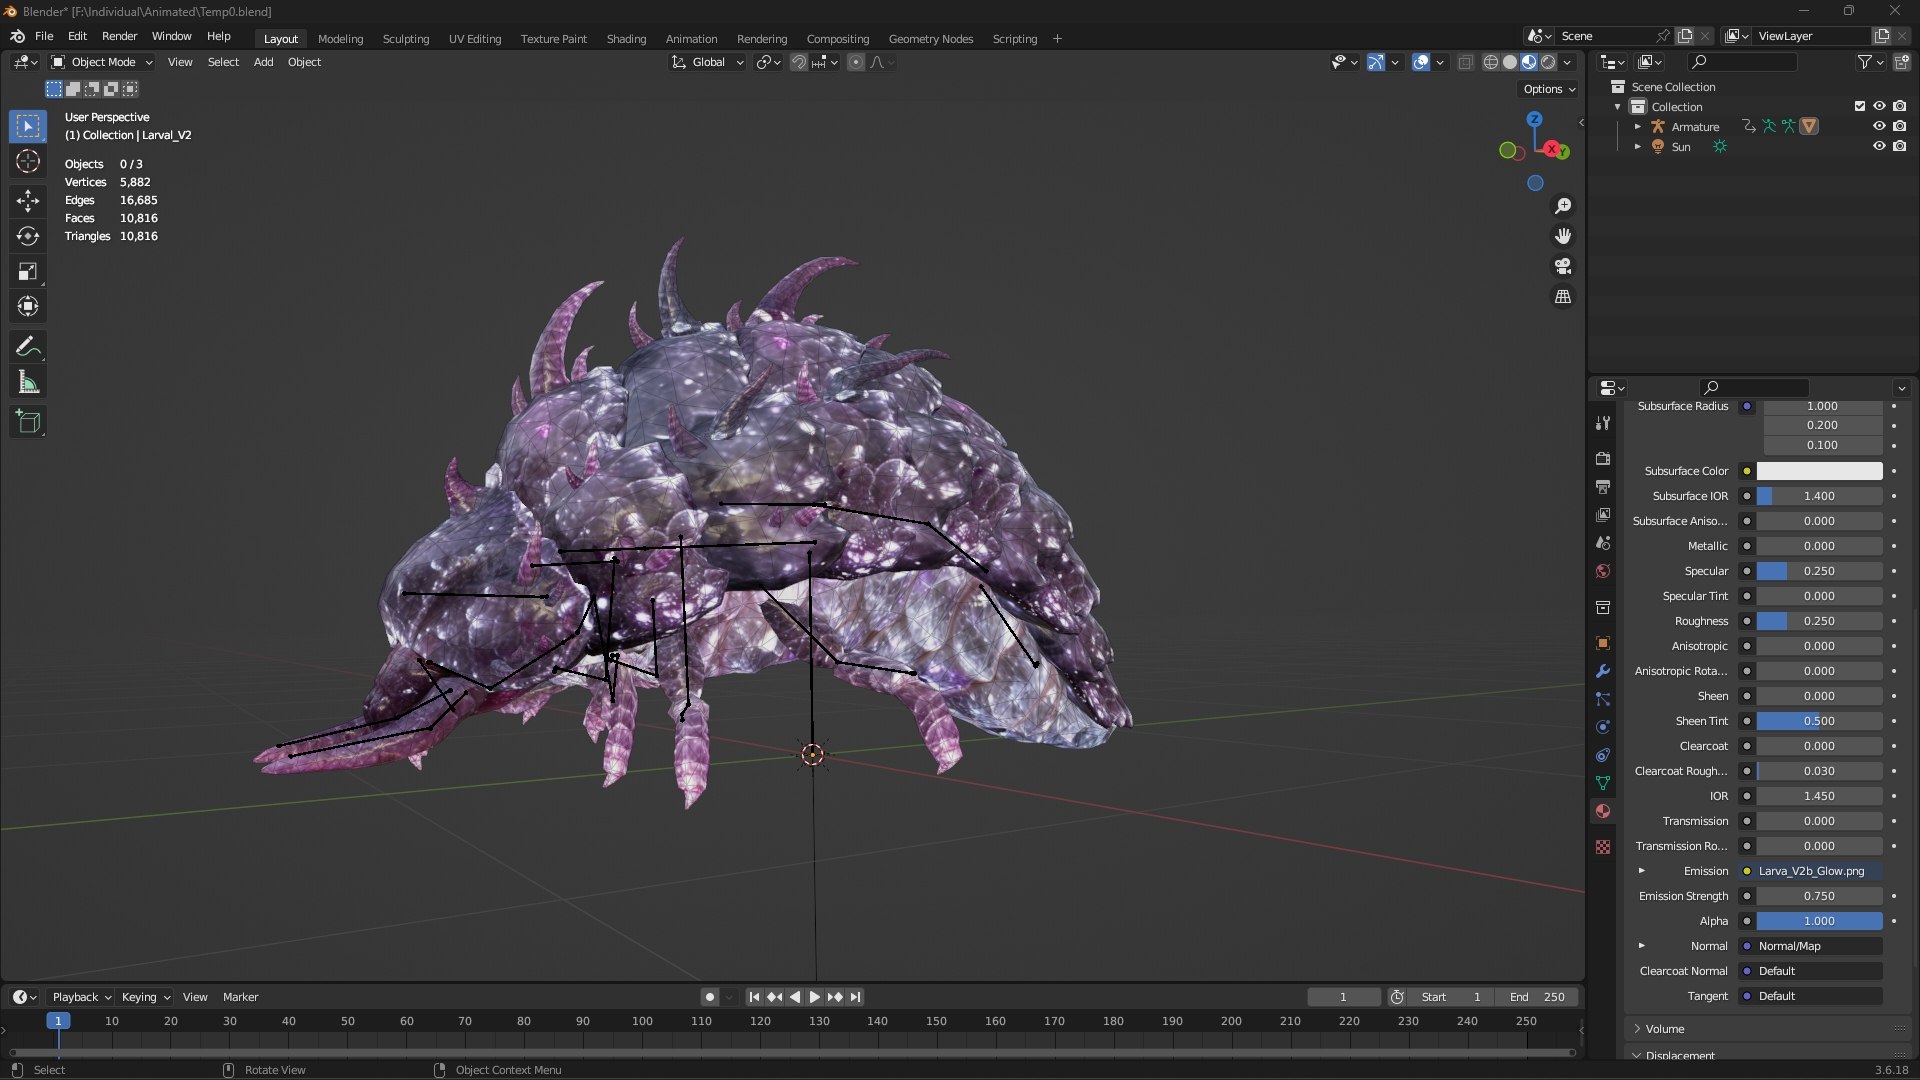1920x1080 pixels.
Task: Jump to the end frame button
Action: click(x=855, y=997)
